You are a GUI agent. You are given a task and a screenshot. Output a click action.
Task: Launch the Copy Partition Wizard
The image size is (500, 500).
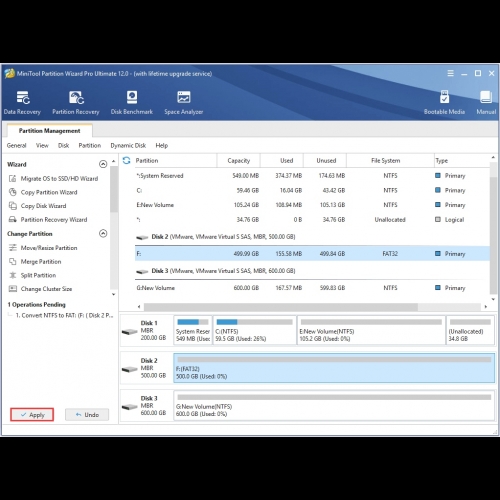43,192
